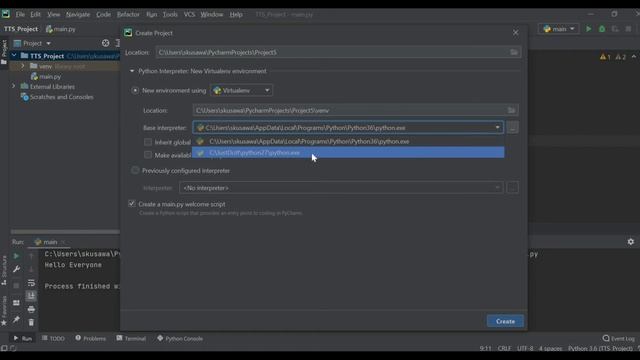Open run panel settings gear icon
Viewport: 640px width, 360px height.
[x=631, y=242]
